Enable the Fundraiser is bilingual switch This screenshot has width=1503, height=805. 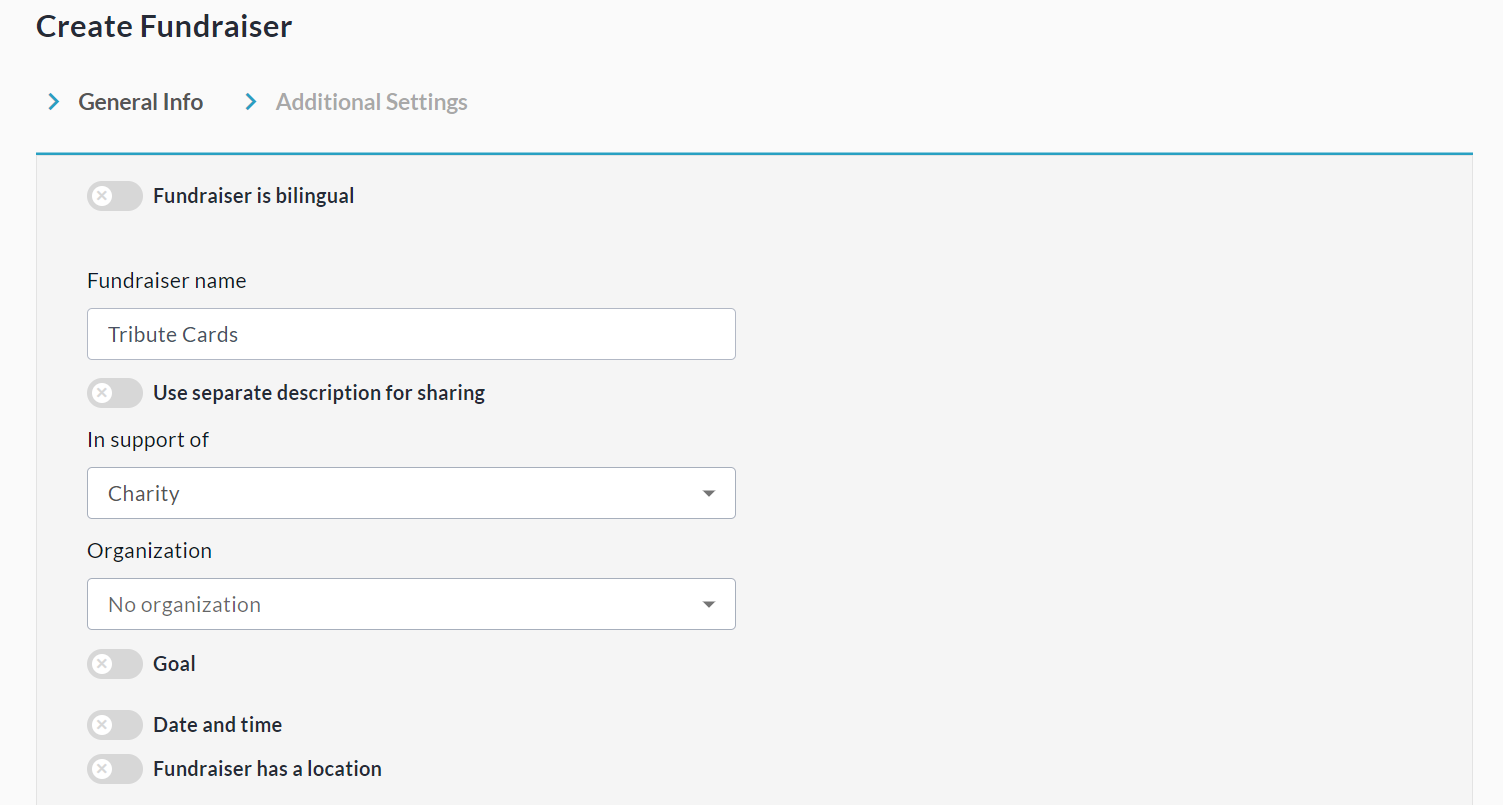point(115,196)
